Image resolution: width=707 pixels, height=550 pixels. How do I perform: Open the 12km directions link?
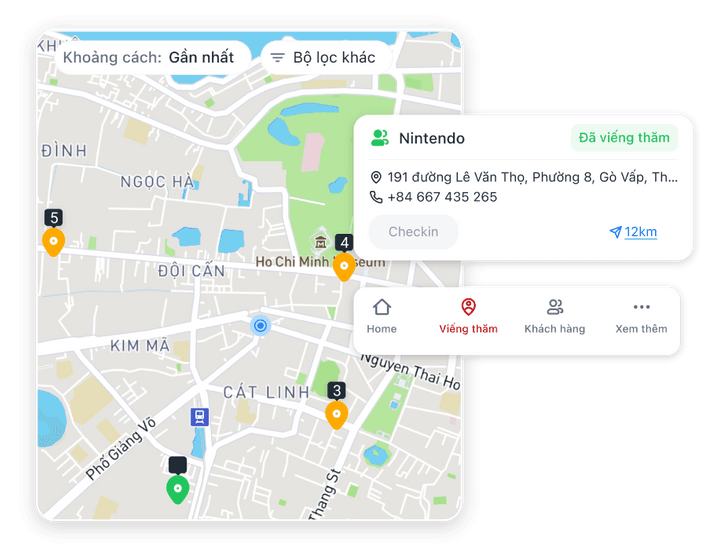pyautogui.click(x=634, y=232)
